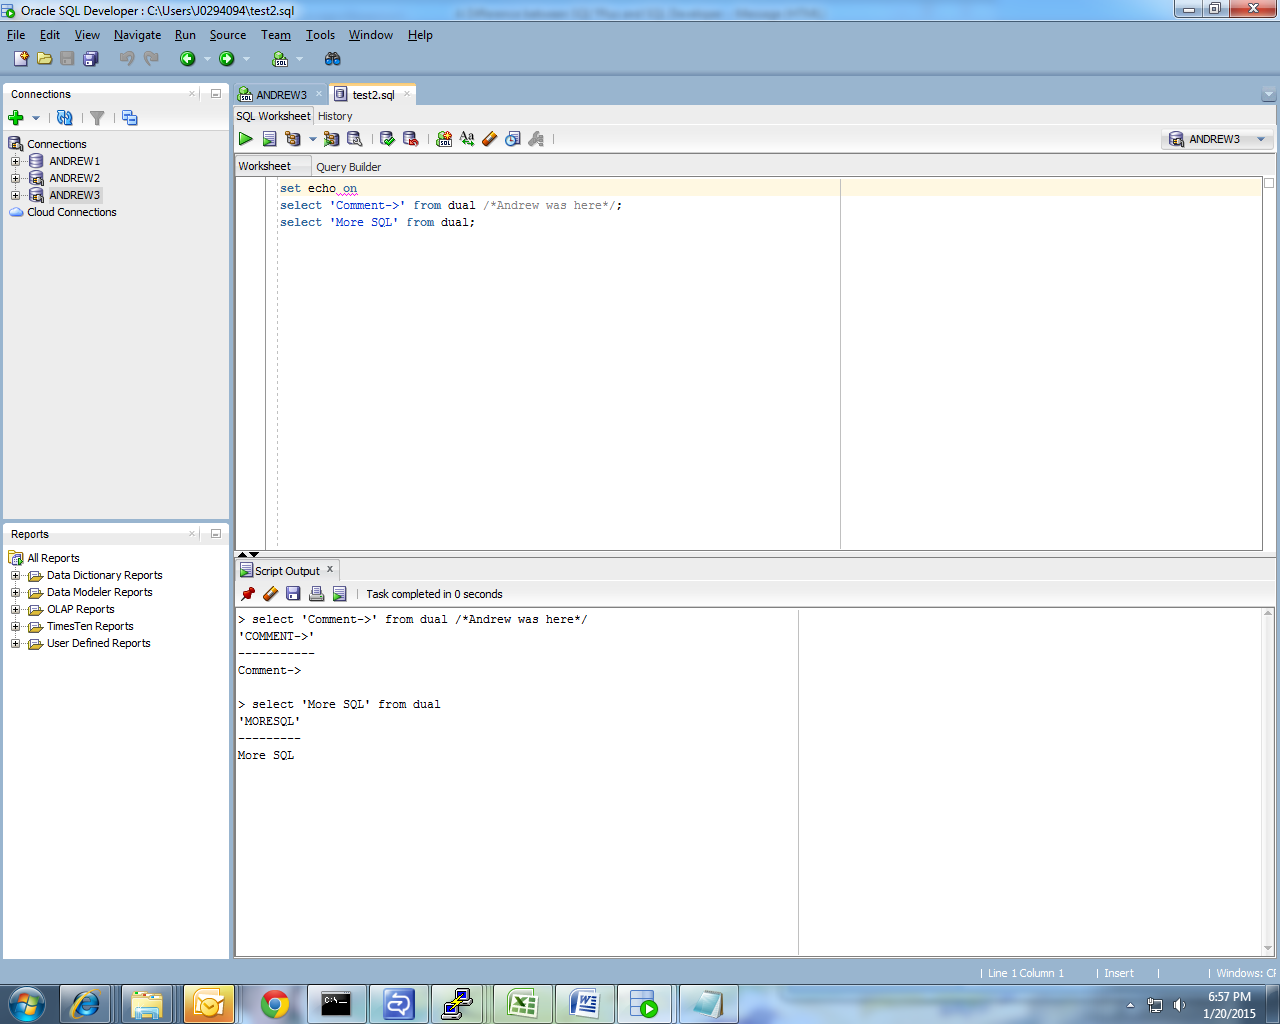
Task: Switch to the History tab
Action: [335, 116]
